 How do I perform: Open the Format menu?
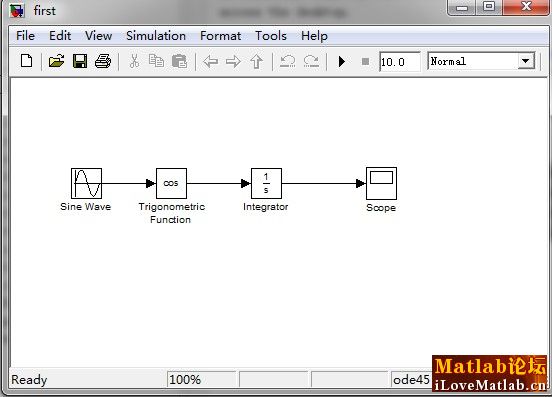[x=220, y=36]
